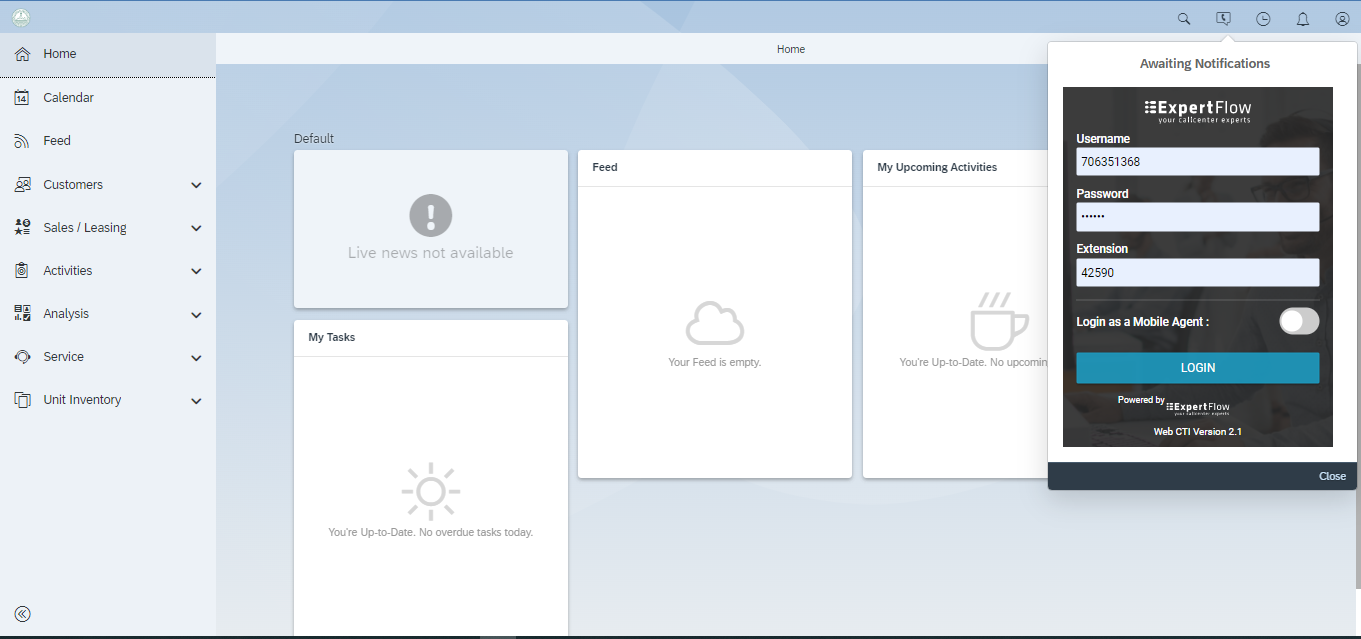Click into the Username input field
1361x639 pixels.
(x=1197, y=162)
